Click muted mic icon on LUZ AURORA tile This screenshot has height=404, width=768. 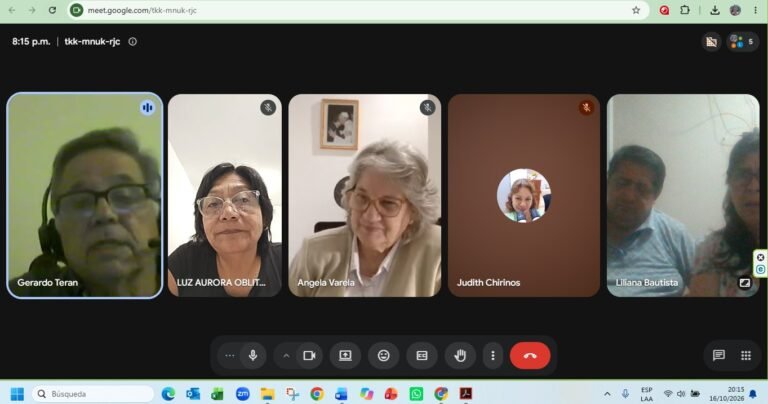click(268, 107)
